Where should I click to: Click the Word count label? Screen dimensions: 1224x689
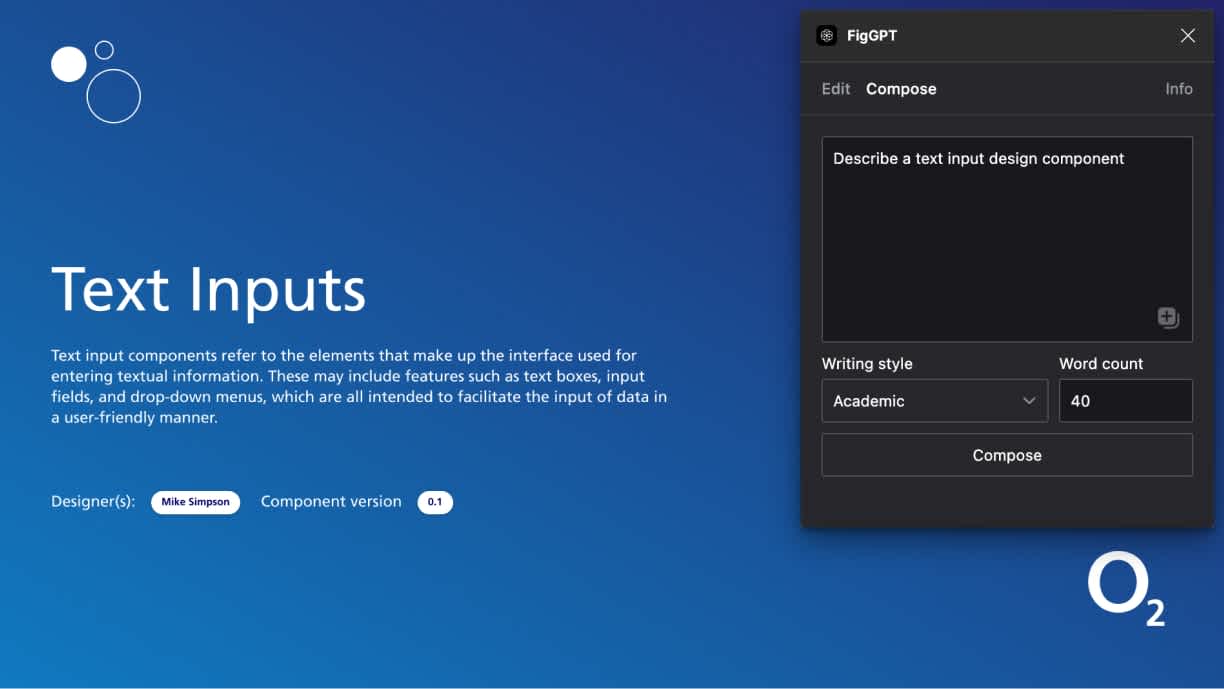[x=1101, y=364]
